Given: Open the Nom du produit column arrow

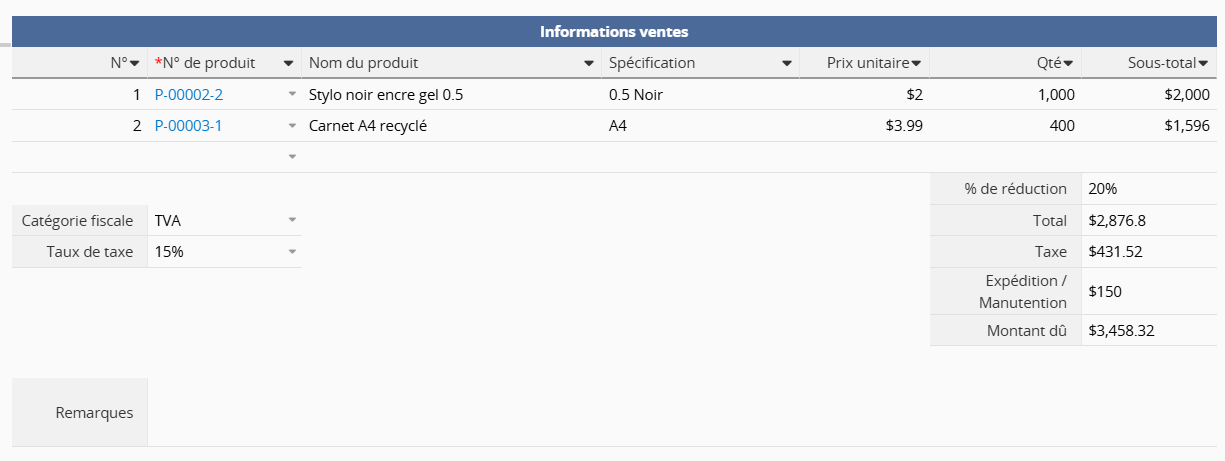Looking at the screenshot, I should tap(589, 64).
